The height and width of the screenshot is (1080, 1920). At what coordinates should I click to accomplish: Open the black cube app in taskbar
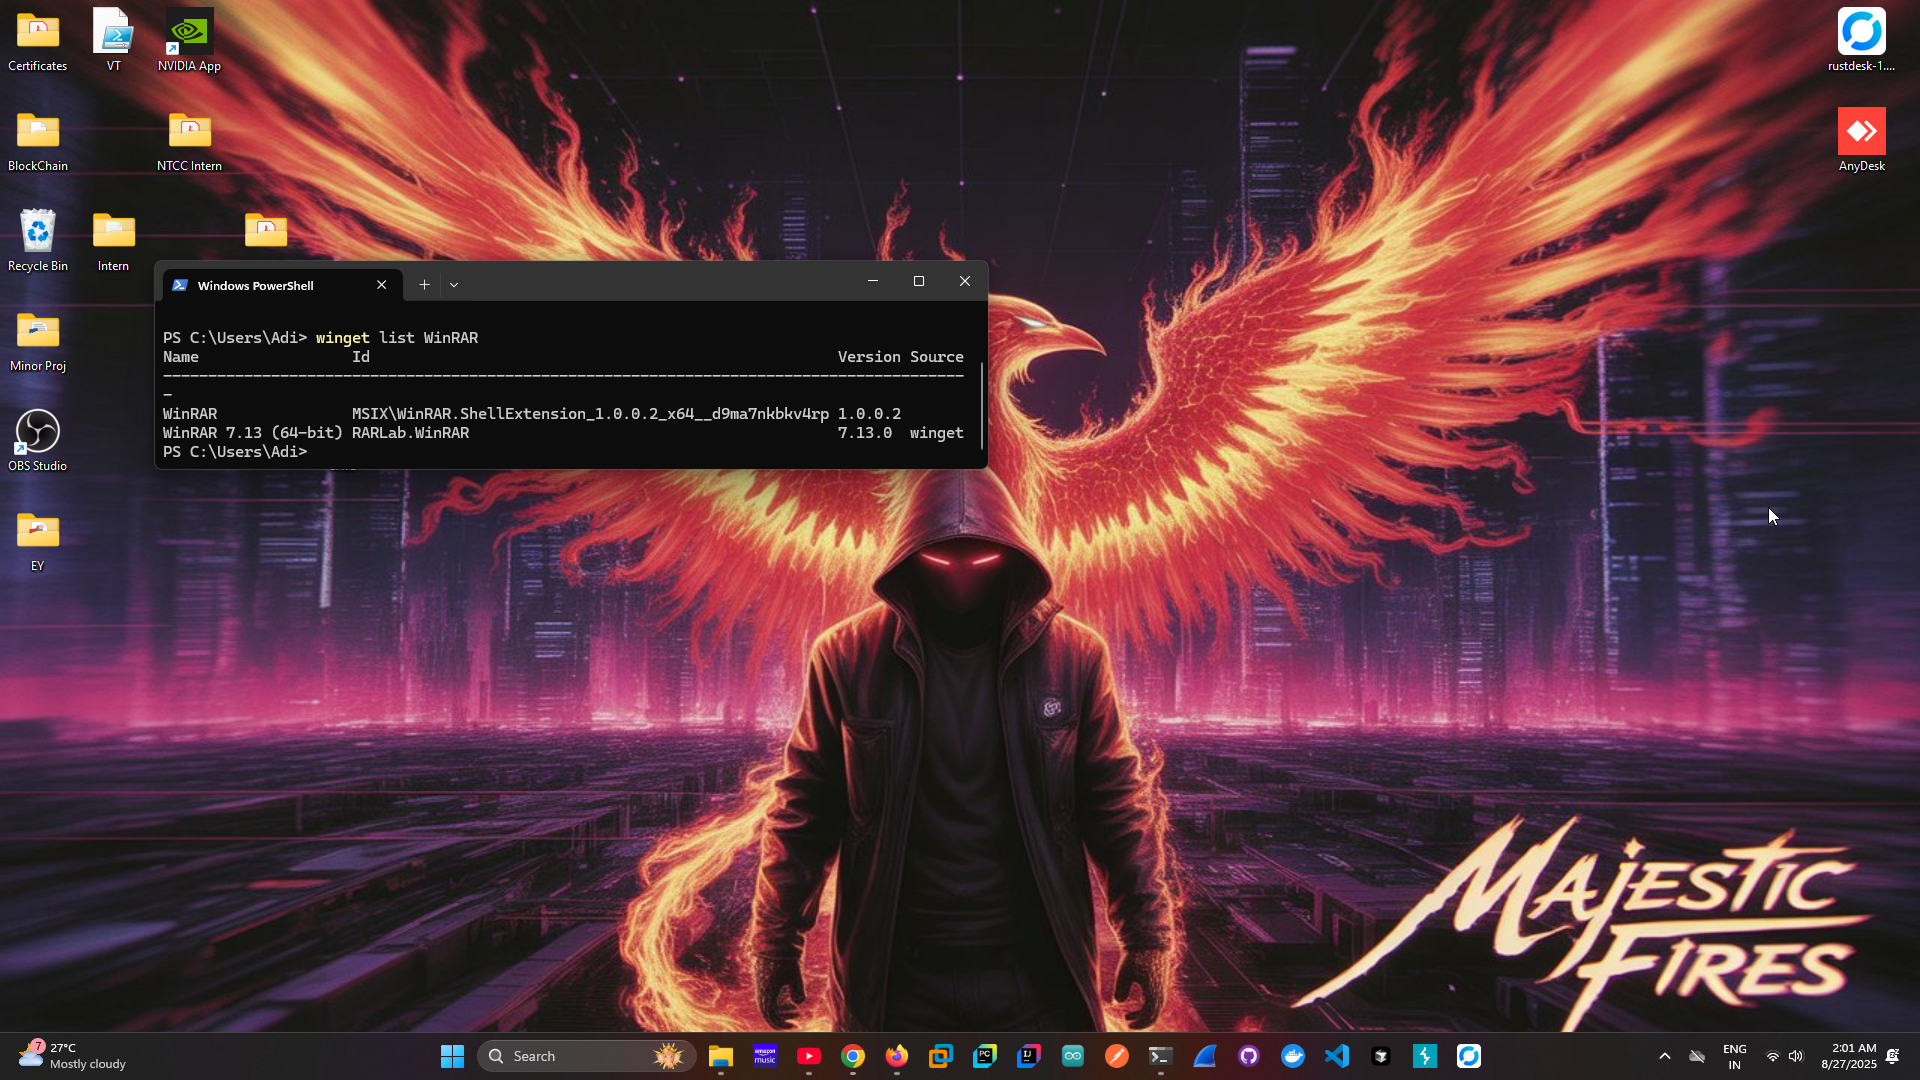tap(1381, 1056)
